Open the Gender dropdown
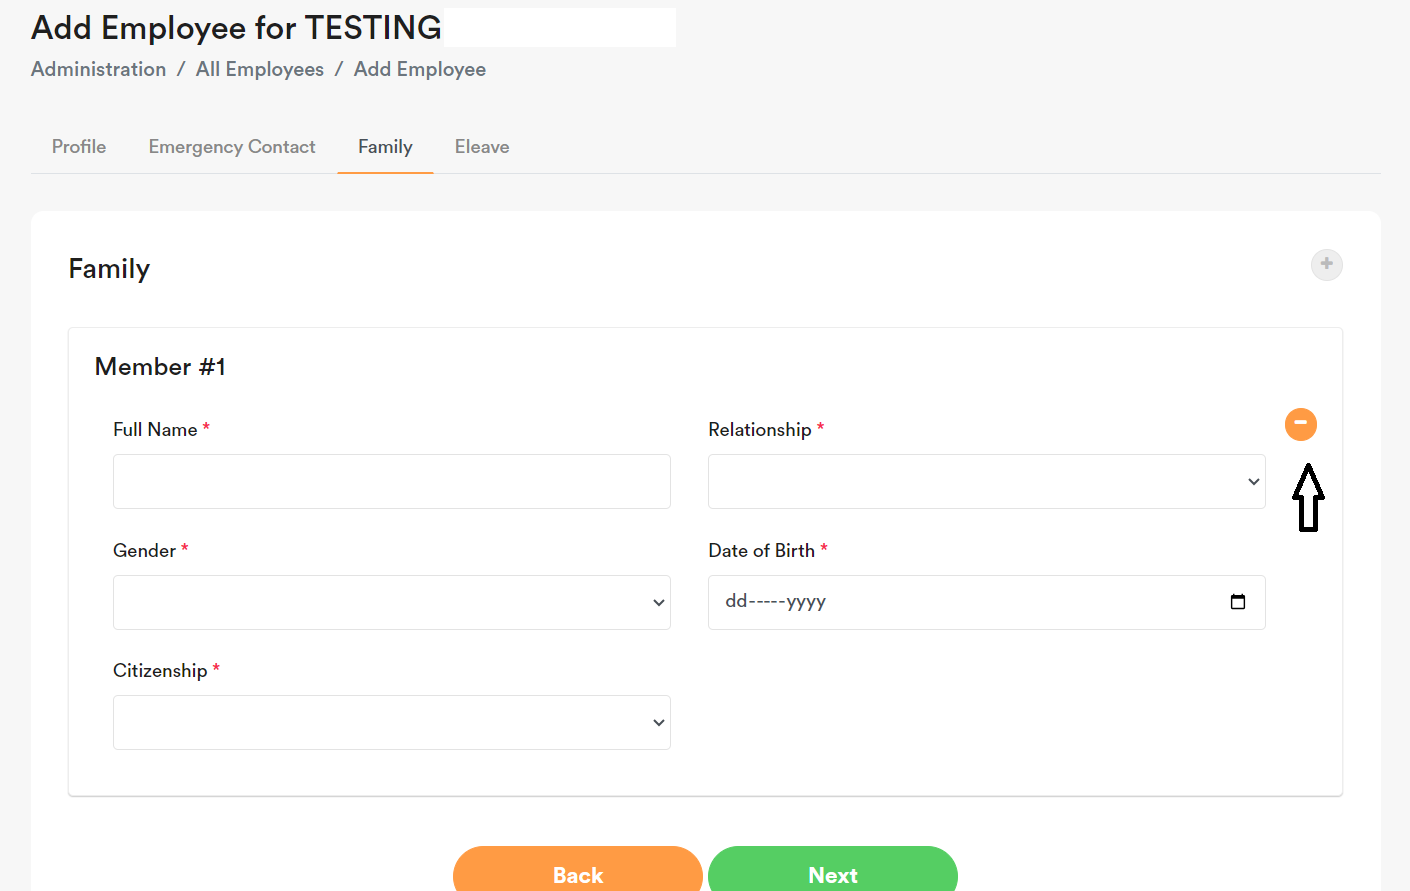Viewport: 1410px width, 891px height. pyautogui.click(x=391, y=603)
